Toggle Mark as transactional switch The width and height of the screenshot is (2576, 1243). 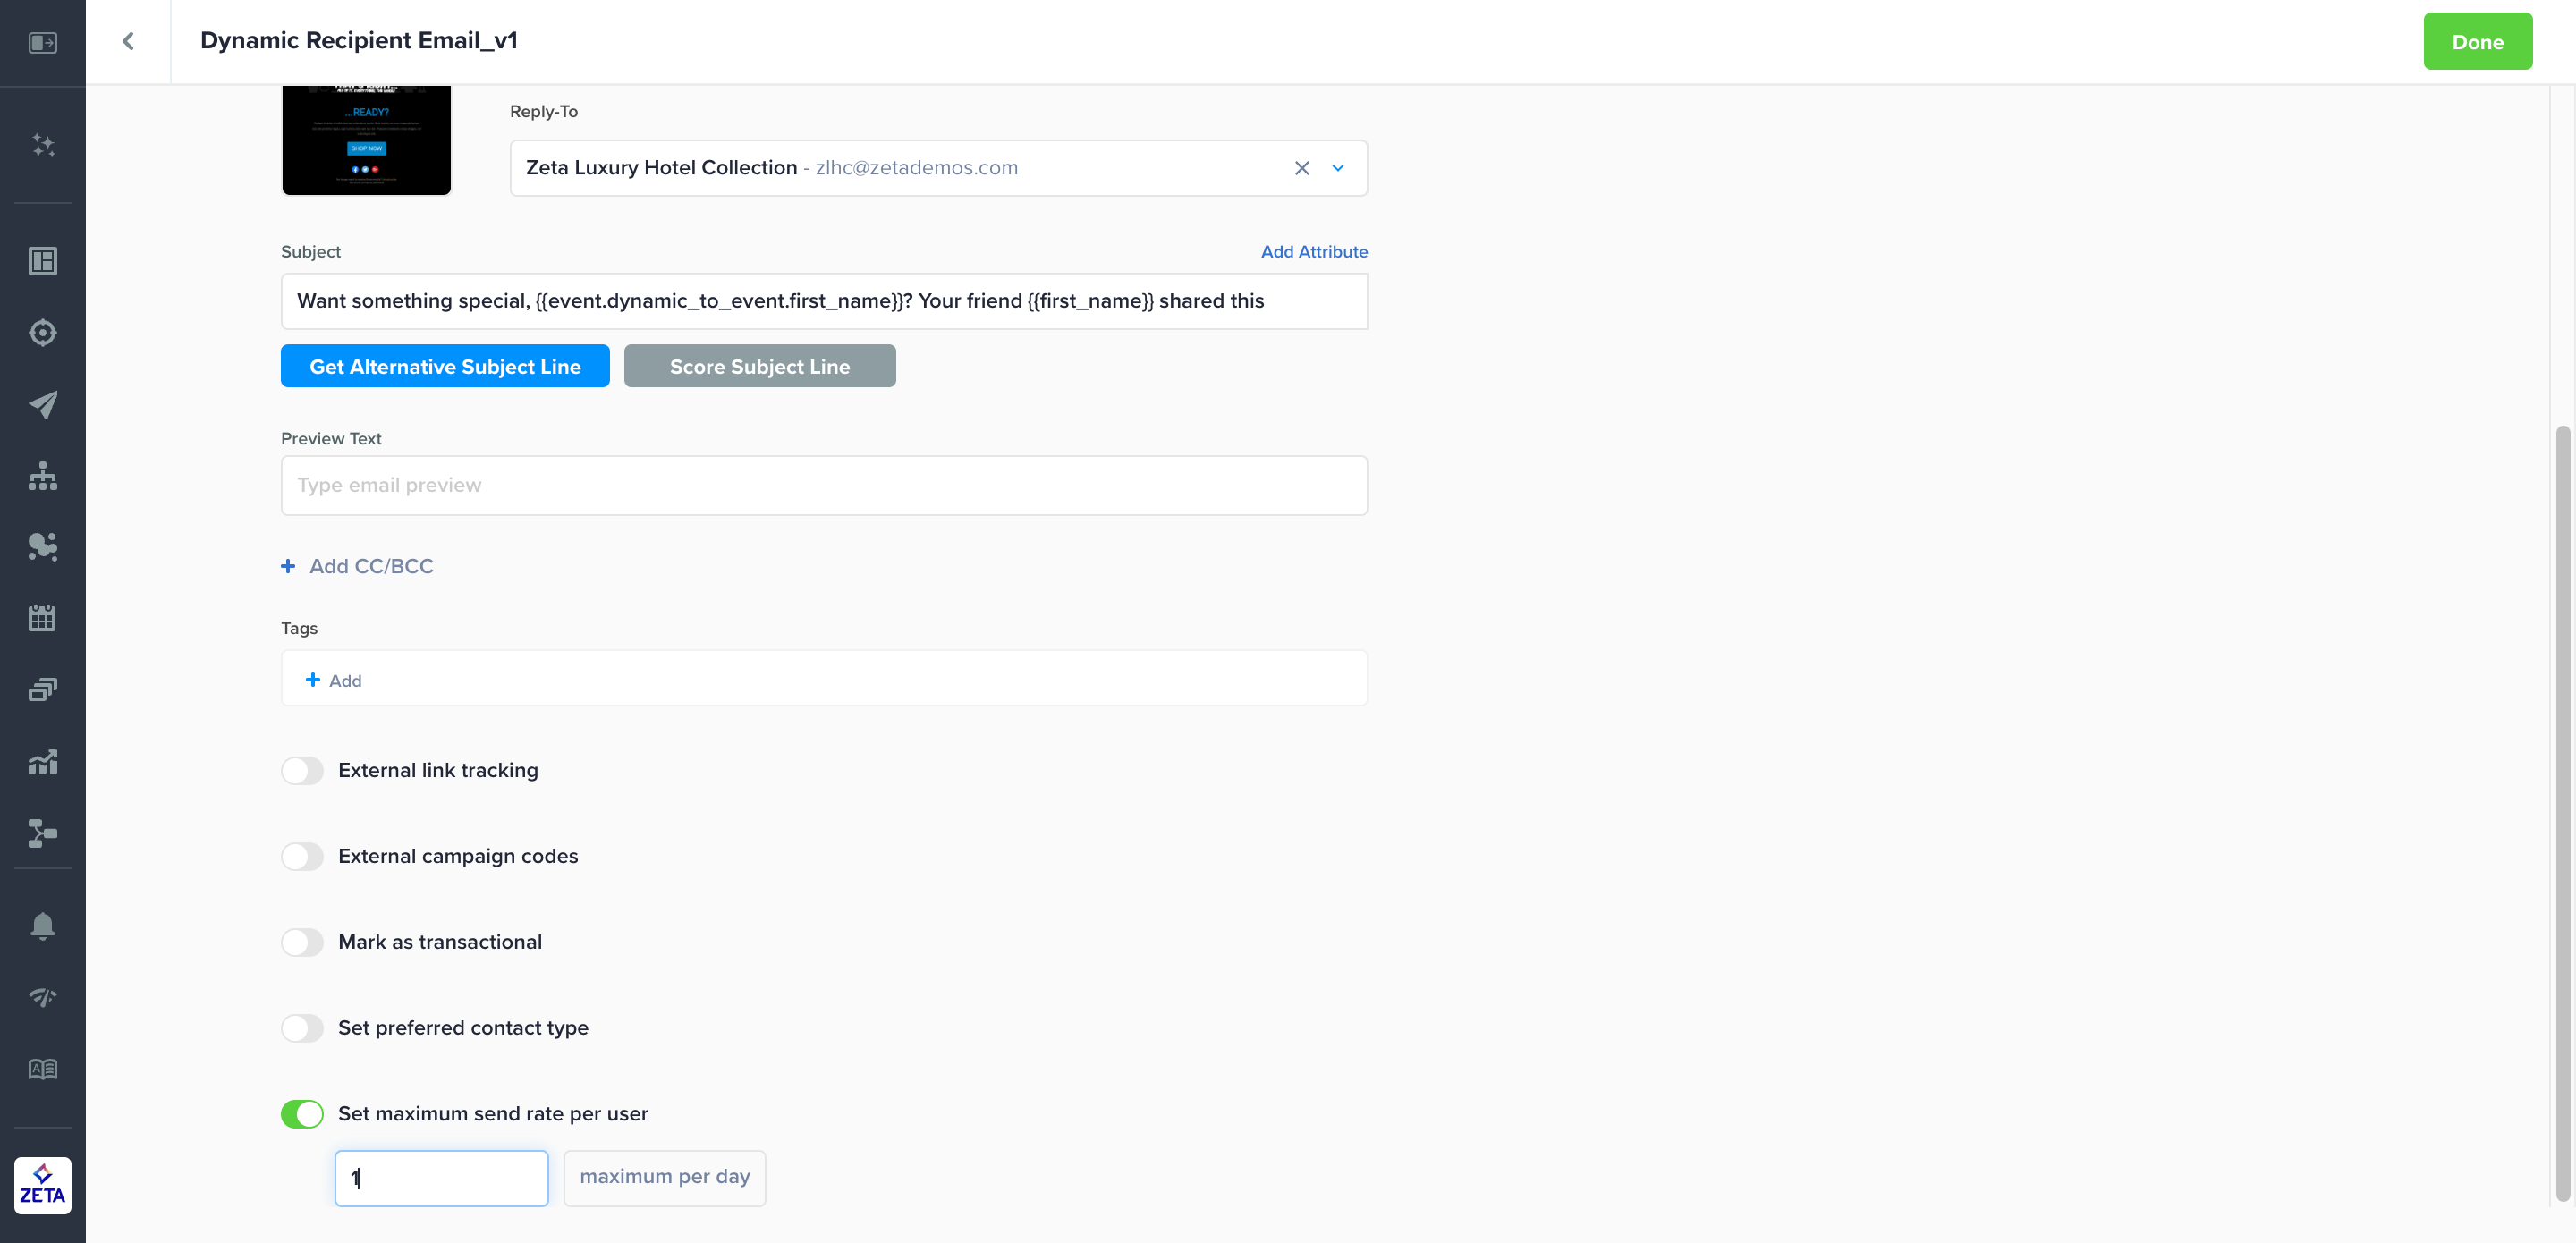(302, 942)
